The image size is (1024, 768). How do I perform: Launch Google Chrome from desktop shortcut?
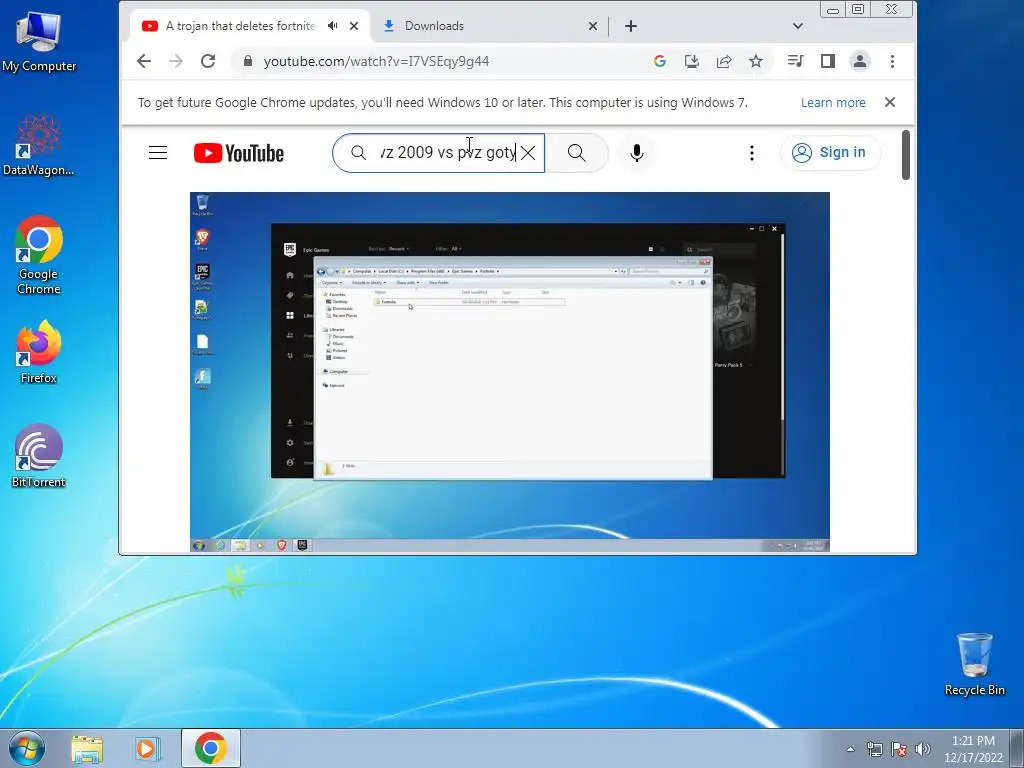pos(39,255)
